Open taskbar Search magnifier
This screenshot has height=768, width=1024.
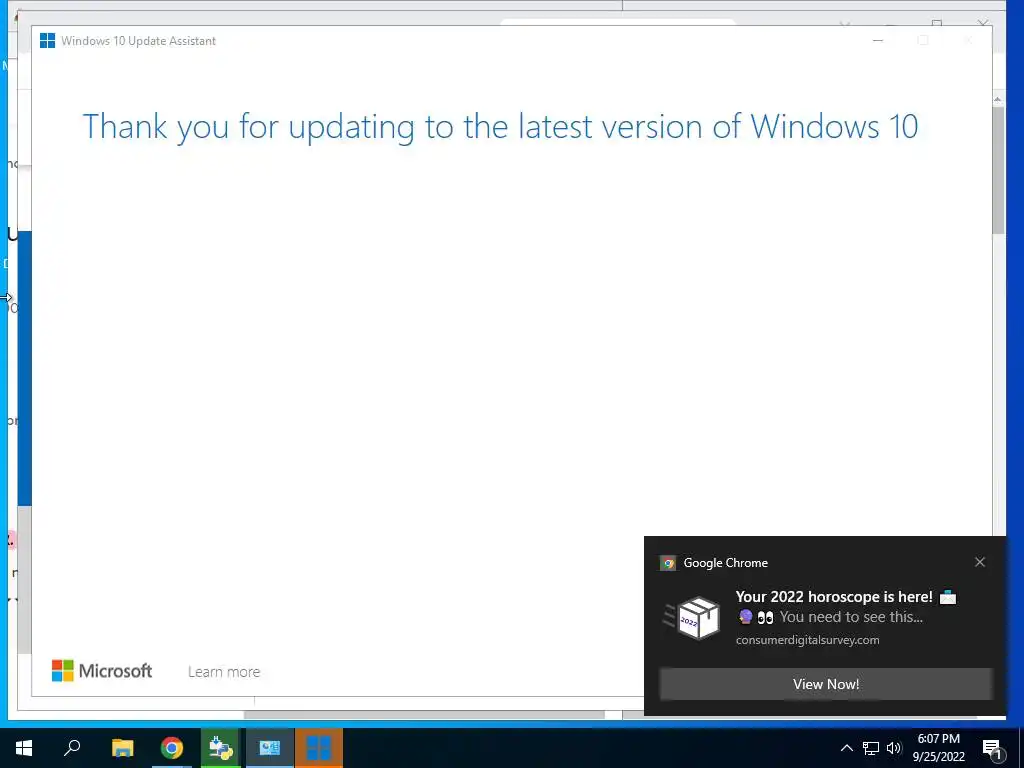click(72, 748)
